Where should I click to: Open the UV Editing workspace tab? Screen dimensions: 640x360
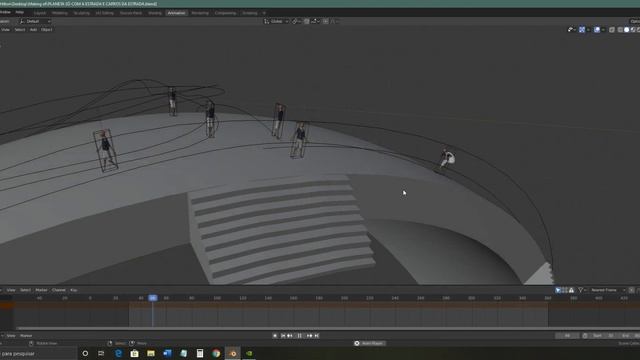click(x=104, y=13)
